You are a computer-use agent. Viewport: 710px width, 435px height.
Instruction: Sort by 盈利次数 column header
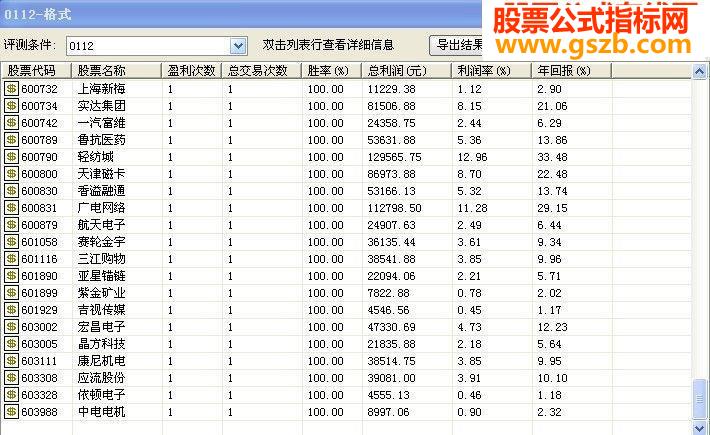coord(192,71)
